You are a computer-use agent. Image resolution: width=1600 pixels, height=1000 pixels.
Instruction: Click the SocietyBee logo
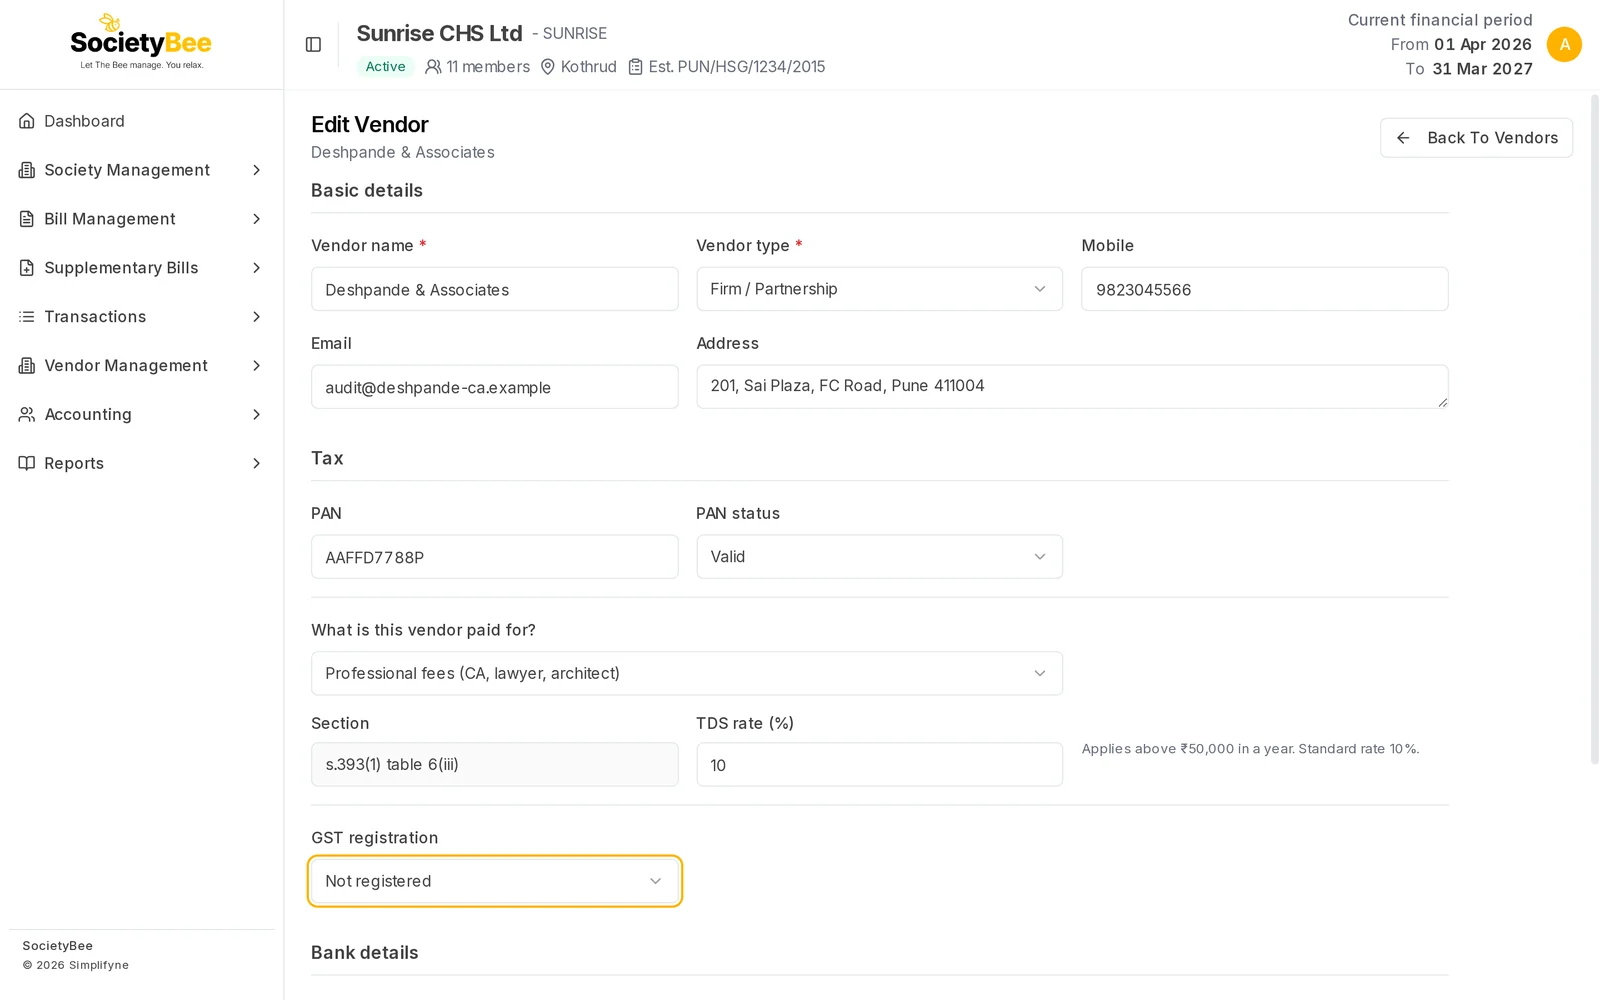pos(141,42)
